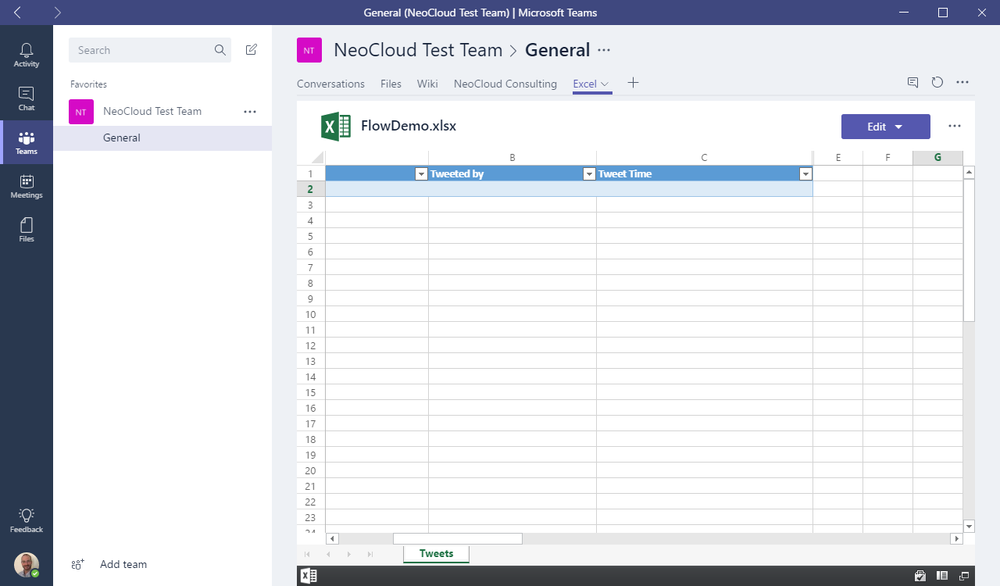This screenshot has height=586, width=1000.
Task: Click into the Search field
Action: click(x=149, y=50)
